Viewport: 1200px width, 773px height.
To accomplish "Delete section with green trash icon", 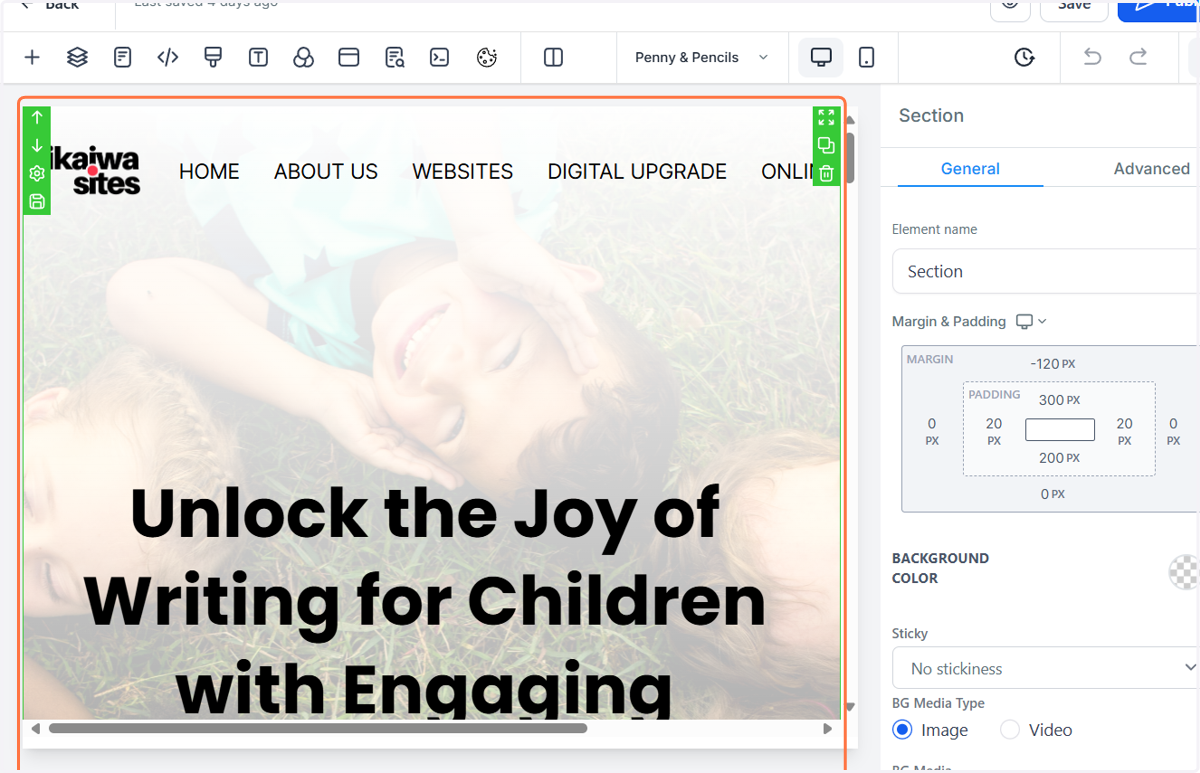I will coord(826,174).
